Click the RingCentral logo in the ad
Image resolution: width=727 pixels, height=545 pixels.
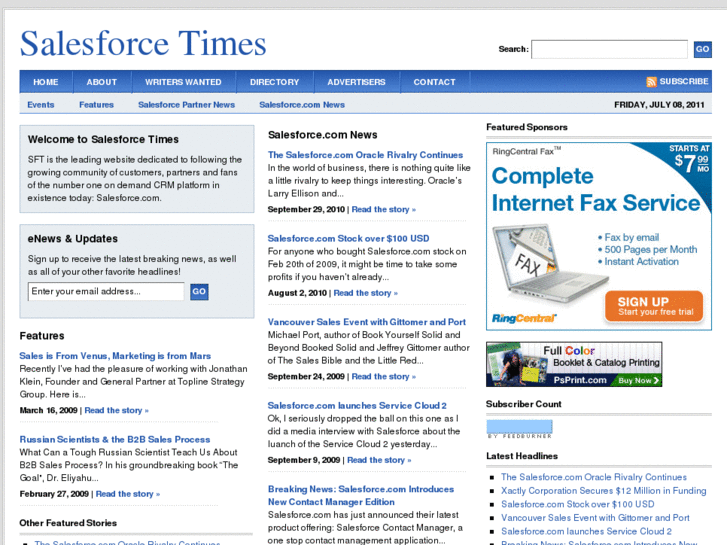coord(524,318)
